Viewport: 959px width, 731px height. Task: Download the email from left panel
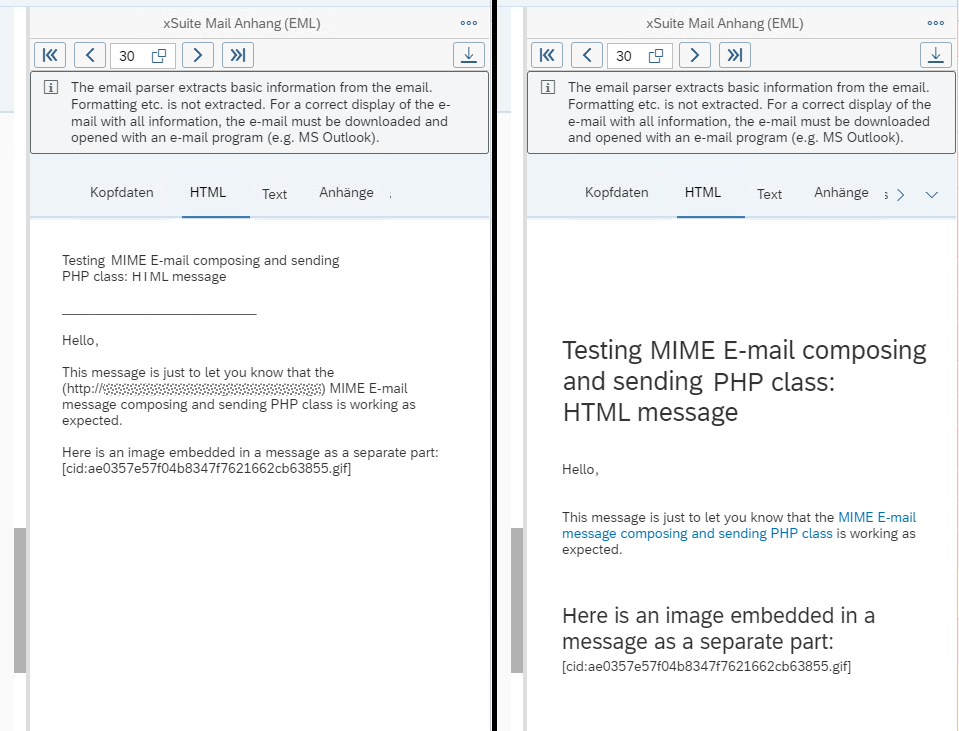pos(469,55)
